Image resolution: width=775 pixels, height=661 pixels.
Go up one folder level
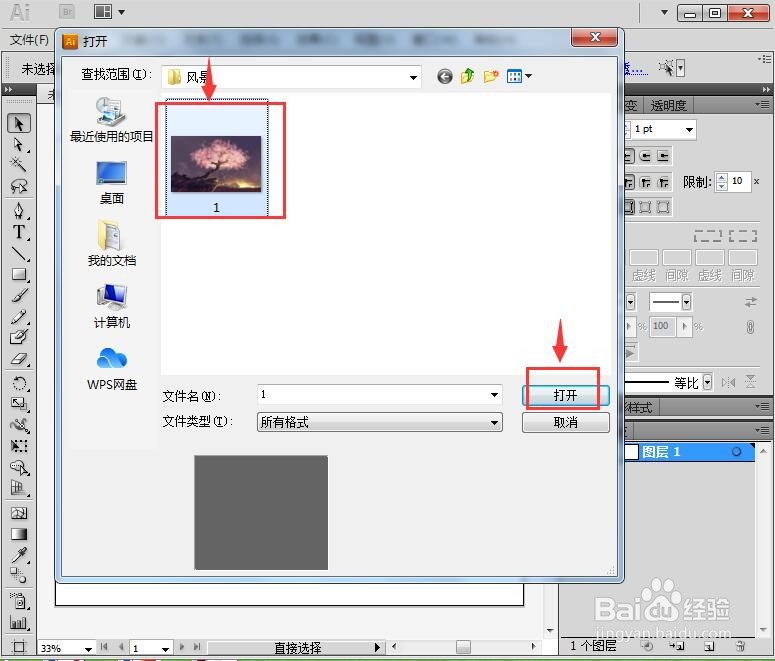pos(468,76)
